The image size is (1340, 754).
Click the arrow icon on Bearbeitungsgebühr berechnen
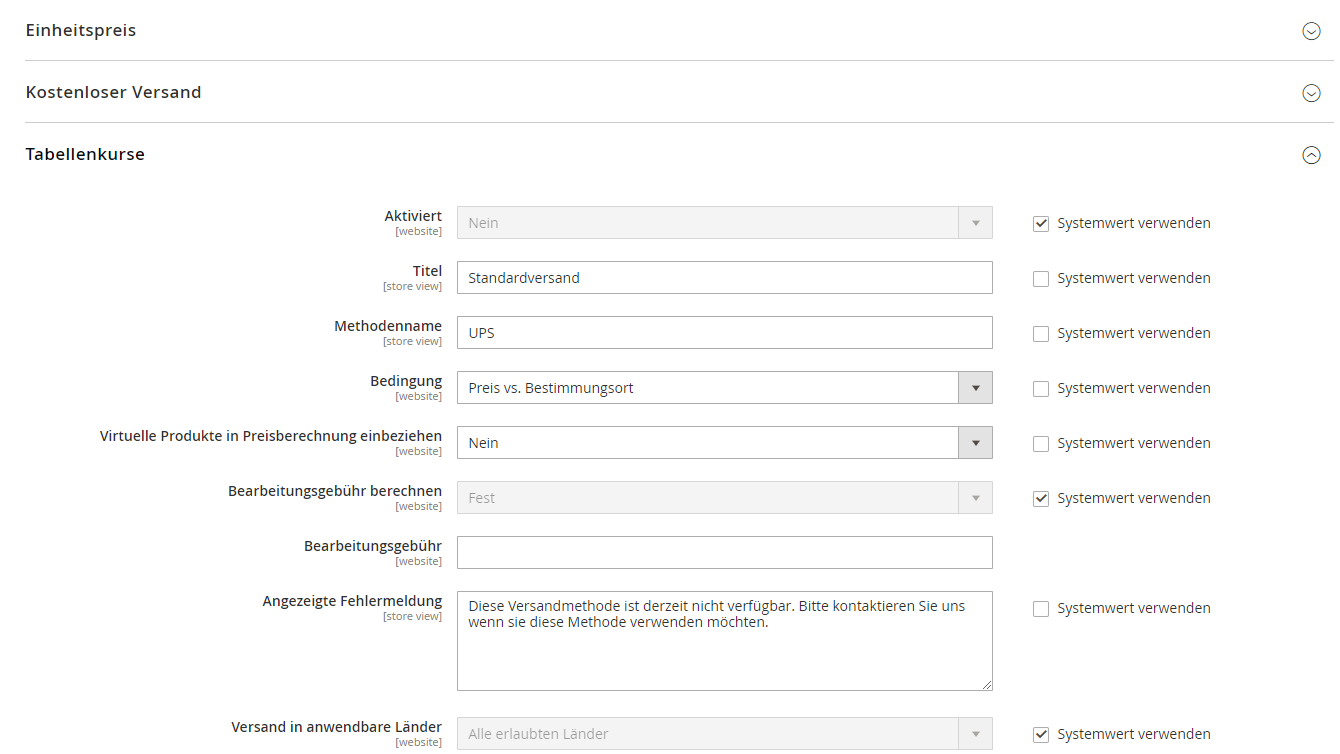(975, 497)
